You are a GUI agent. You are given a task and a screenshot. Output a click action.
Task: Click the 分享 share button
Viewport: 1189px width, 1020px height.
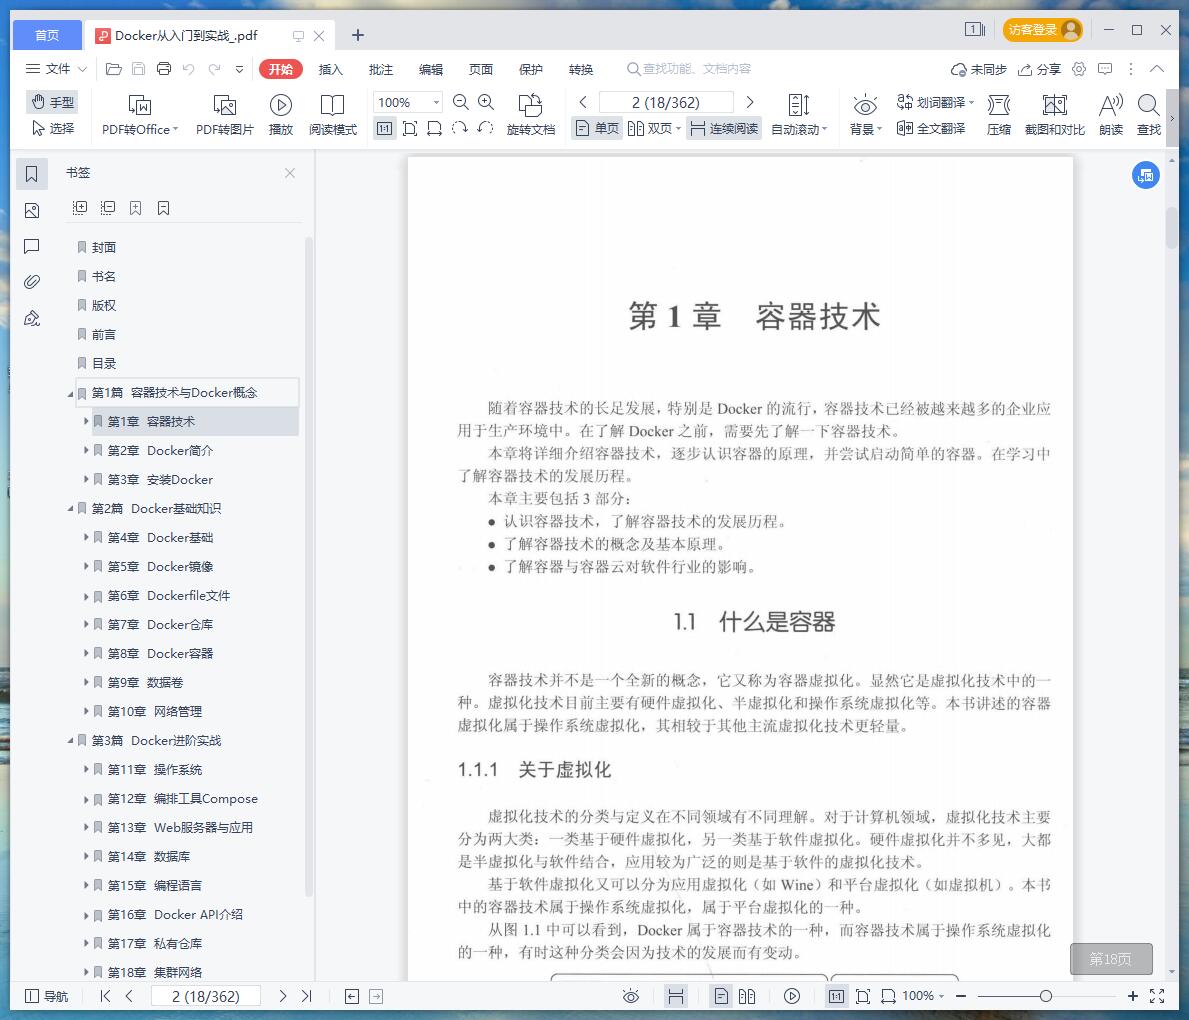click(x=1040, y=70)
